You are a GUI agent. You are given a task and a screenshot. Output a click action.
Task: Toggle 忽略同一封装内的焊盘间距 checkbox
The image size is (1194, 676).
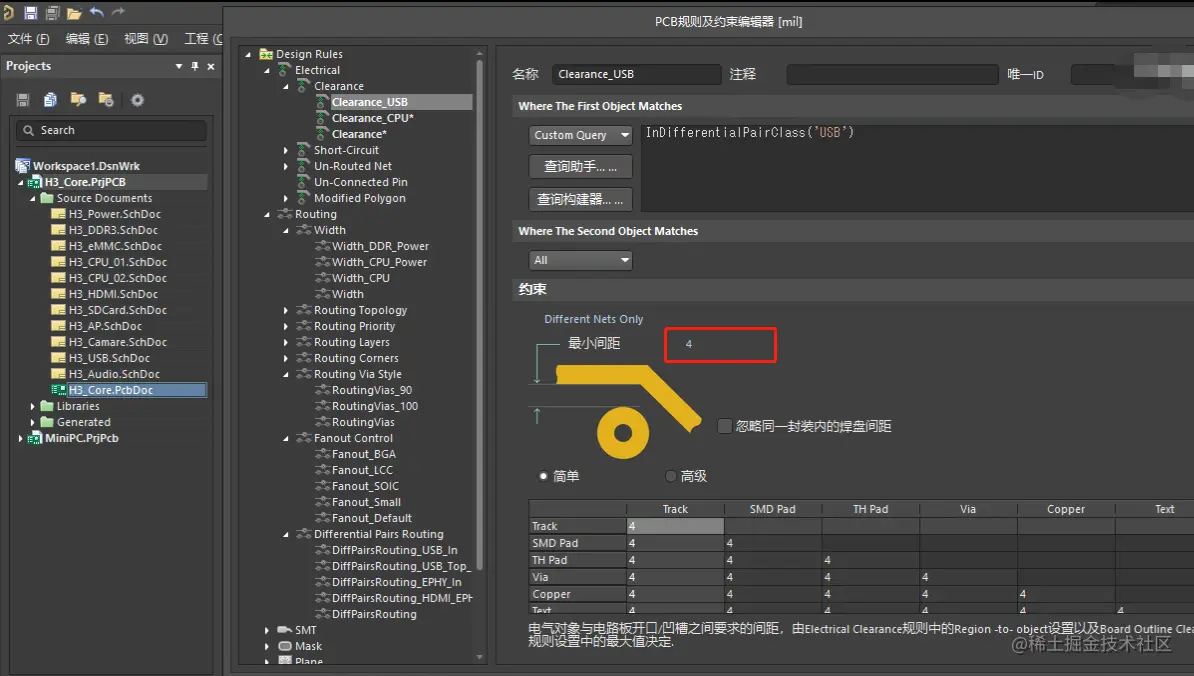[725, 426]
